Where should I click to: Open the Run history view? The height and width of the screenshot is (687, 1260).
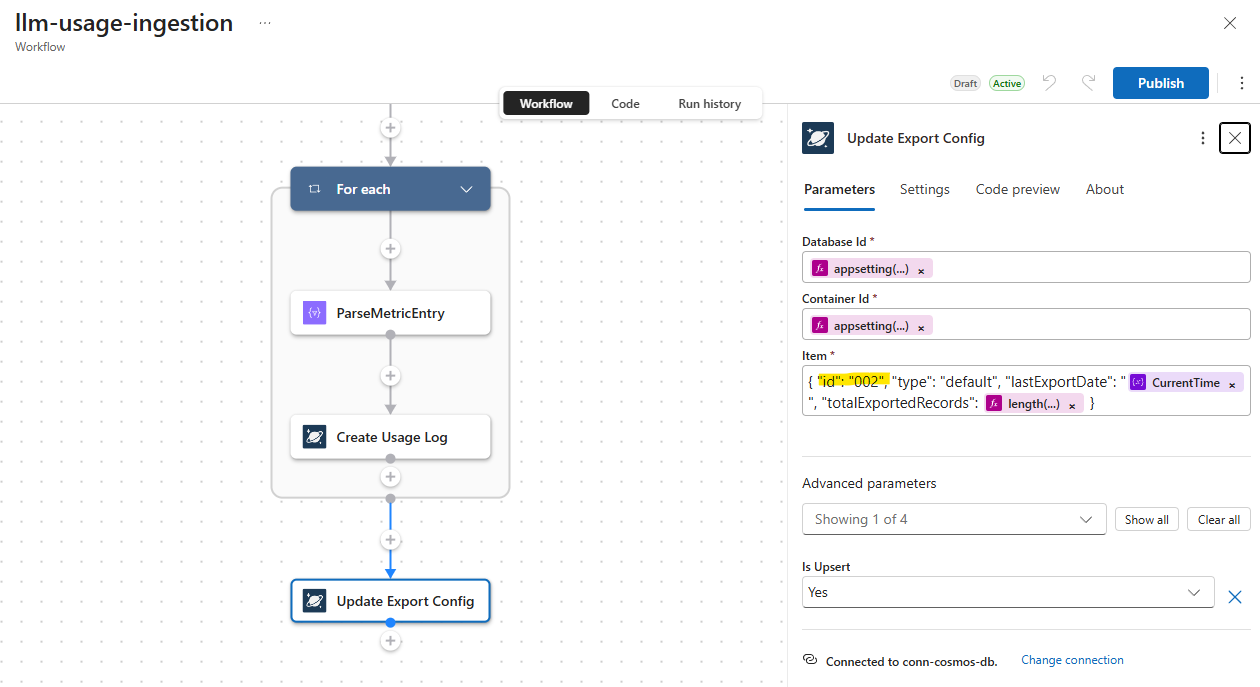point(709,103)
